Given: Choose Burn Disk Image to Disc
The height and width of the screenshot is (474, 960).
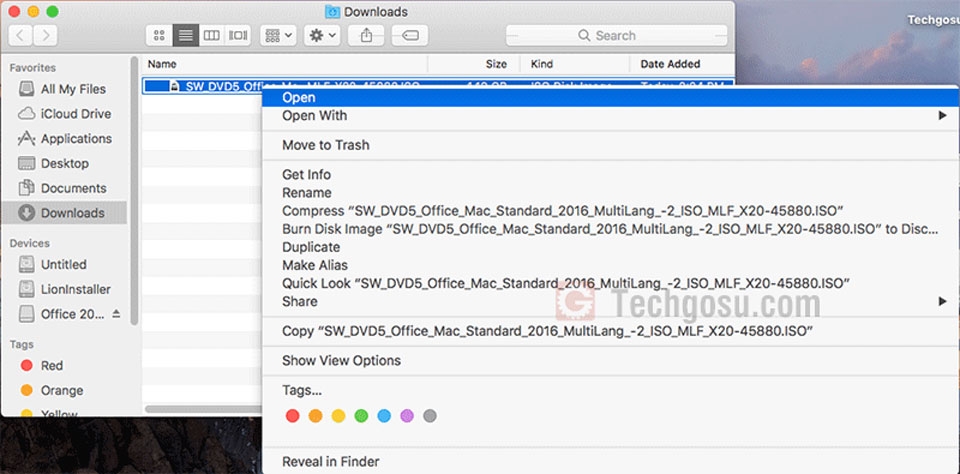Looking at the screenshot, I should click(610, 229).
